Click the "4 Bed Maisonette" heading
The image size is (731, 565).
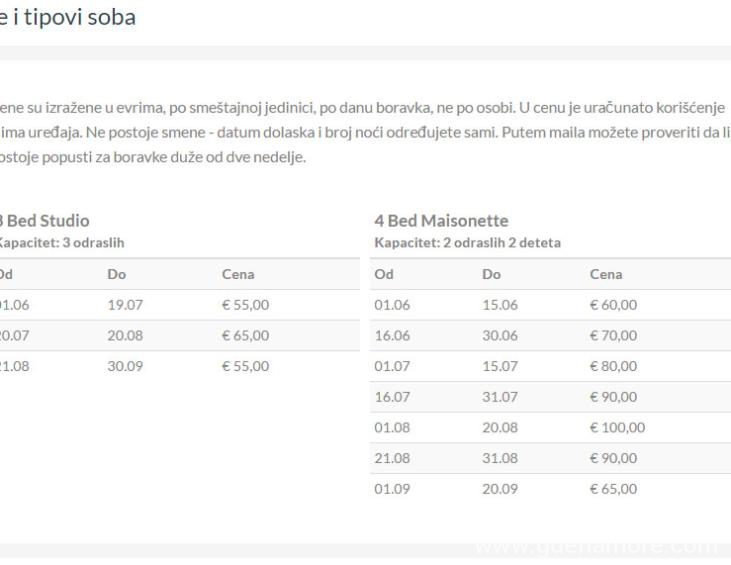(x=441, y=223)
